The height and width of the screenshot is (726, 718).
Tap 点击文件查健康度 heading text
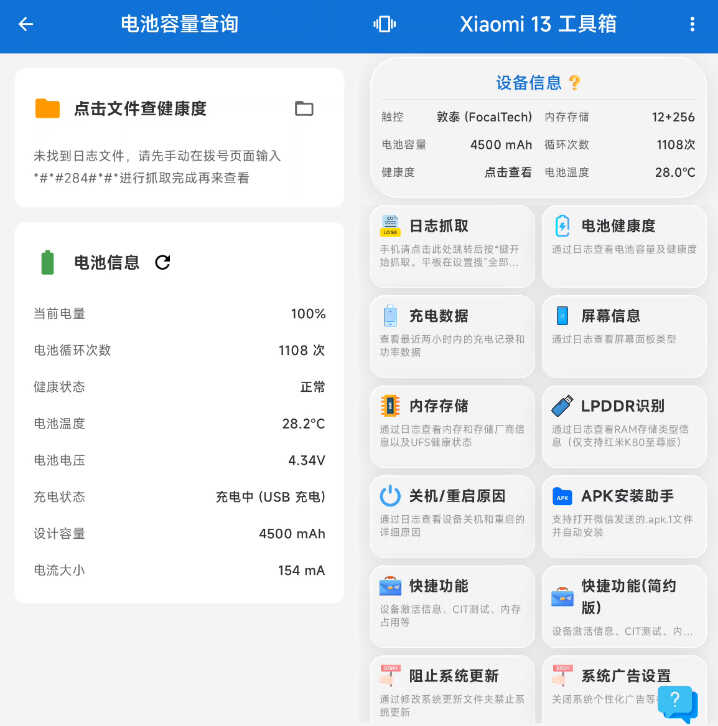[140, 109]
